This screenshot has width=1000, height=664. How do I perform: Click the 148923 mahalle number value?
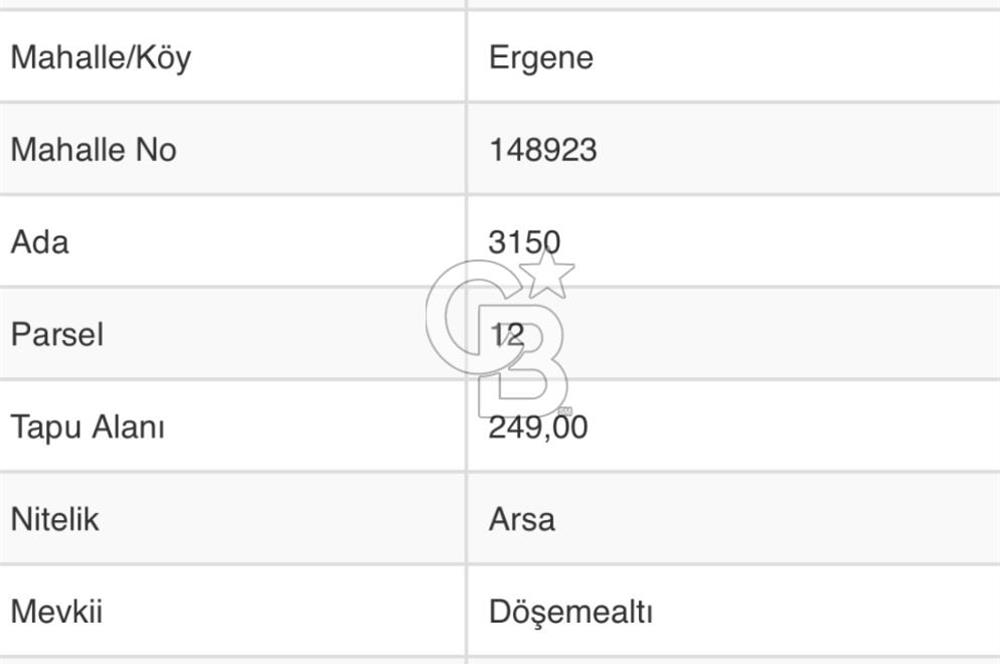[x=543, y=151]
